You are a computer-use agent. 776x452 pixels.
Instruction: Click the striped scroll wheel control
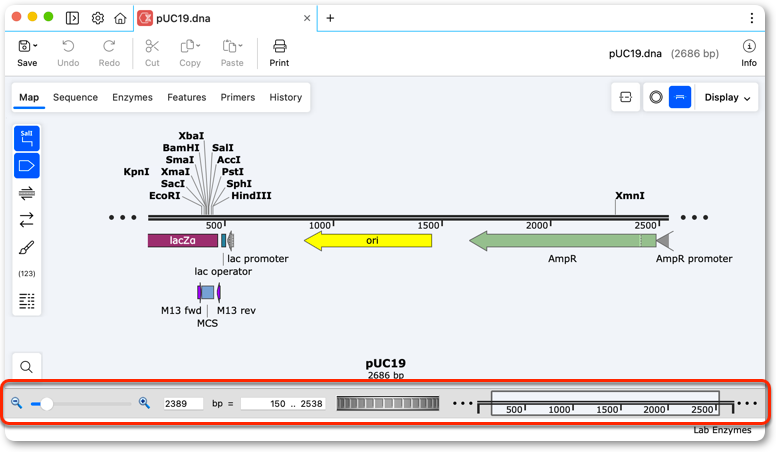[388, 403]
